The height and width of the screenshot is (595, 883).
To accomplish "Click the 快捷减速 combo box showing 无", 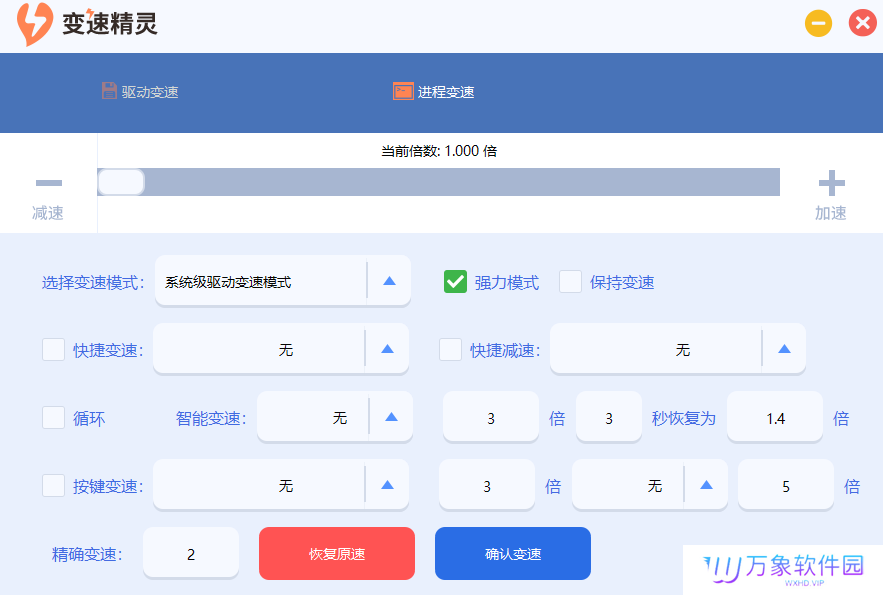I will 677,349.
